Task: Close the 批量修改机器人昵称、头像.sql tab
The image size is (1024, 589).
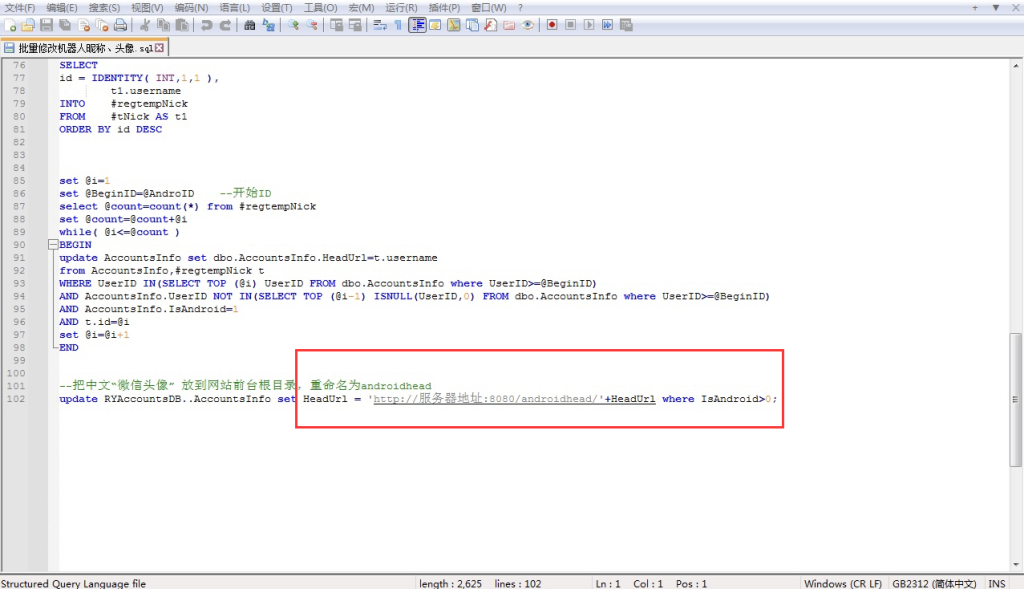Action: click(x=160, y=47)
